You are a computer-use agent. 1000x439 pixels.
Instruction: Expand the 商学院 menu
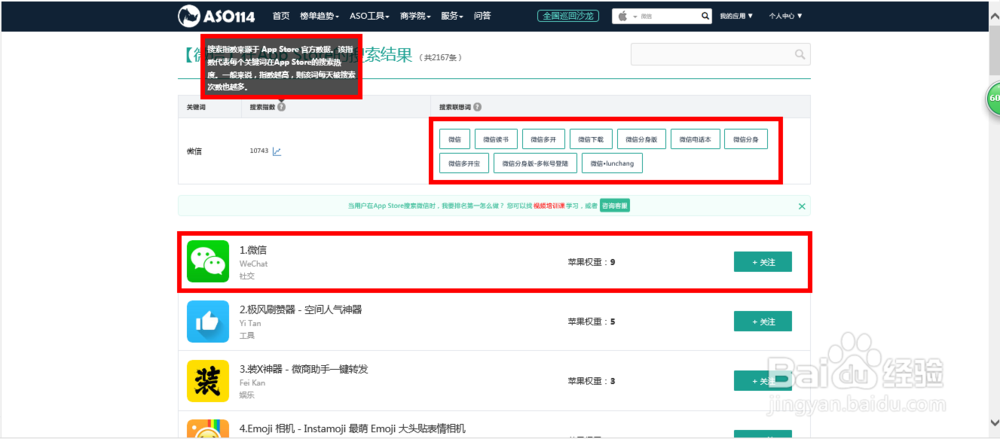pyautogui.click(x=416, y=16)
